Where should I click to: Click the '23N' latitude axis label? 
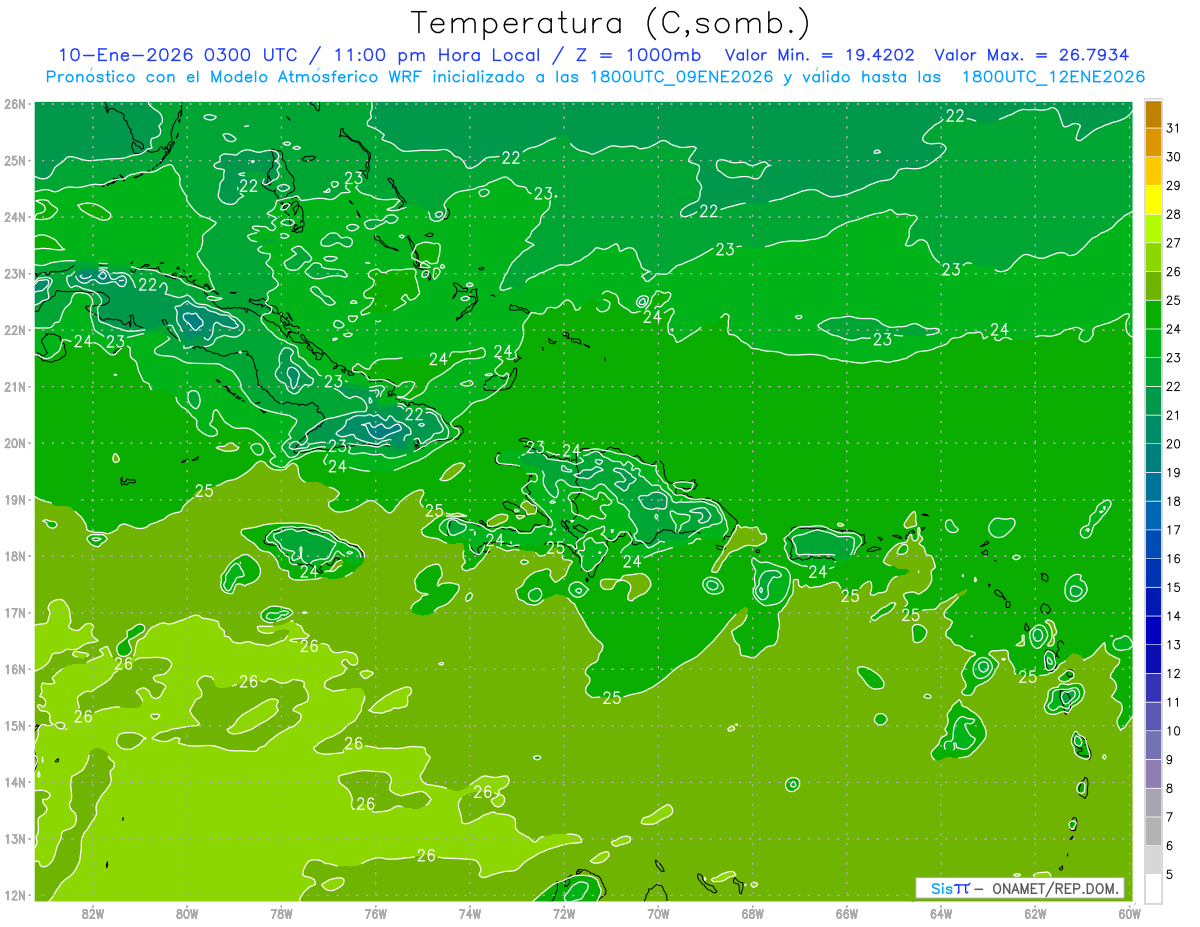16,273
